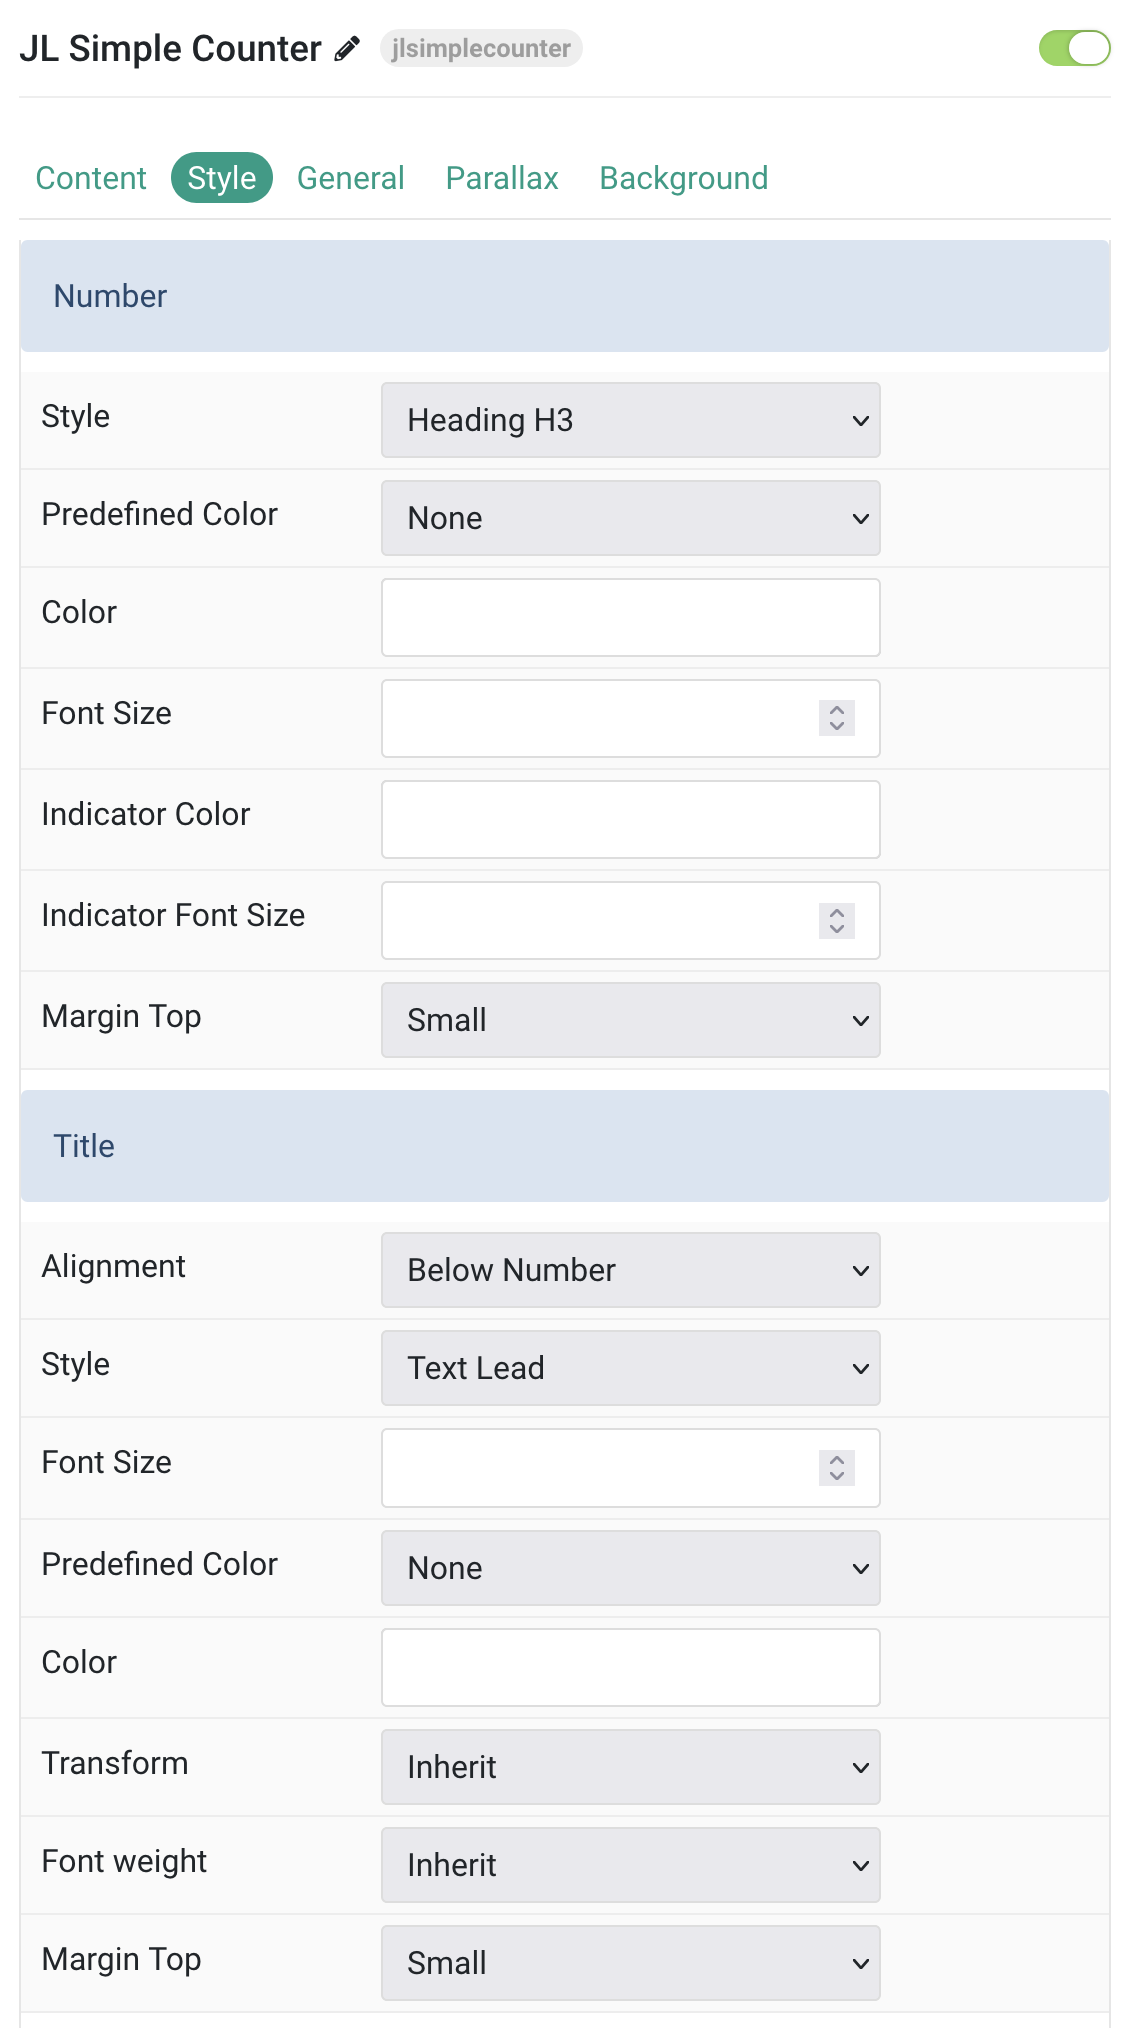This screenshot has width=1124, height=2028.
Task: Open the Transform dropdown
Action: click(x=631, y=1767)
